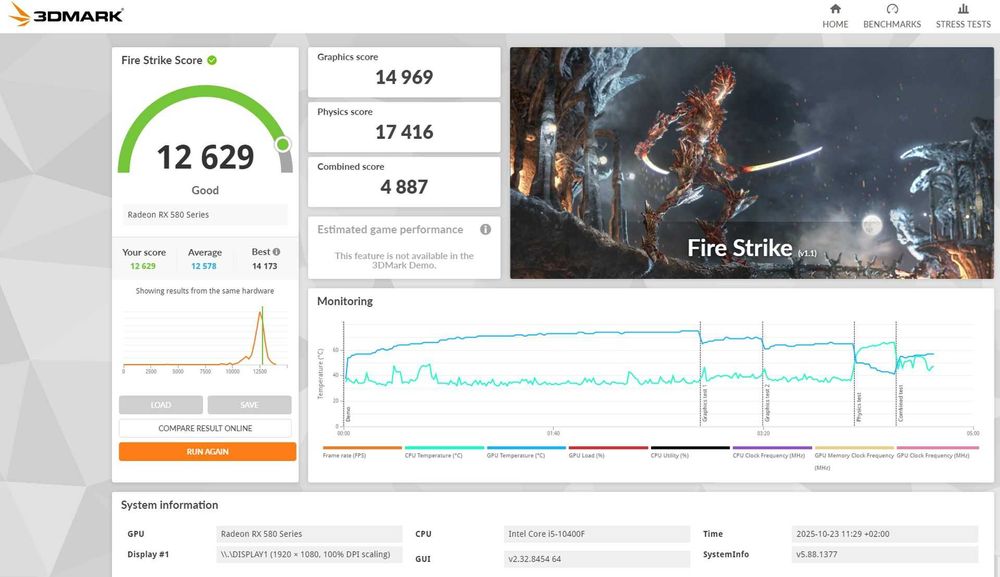
Task: Click the info icon next to Best
Action: pos(276,252)
